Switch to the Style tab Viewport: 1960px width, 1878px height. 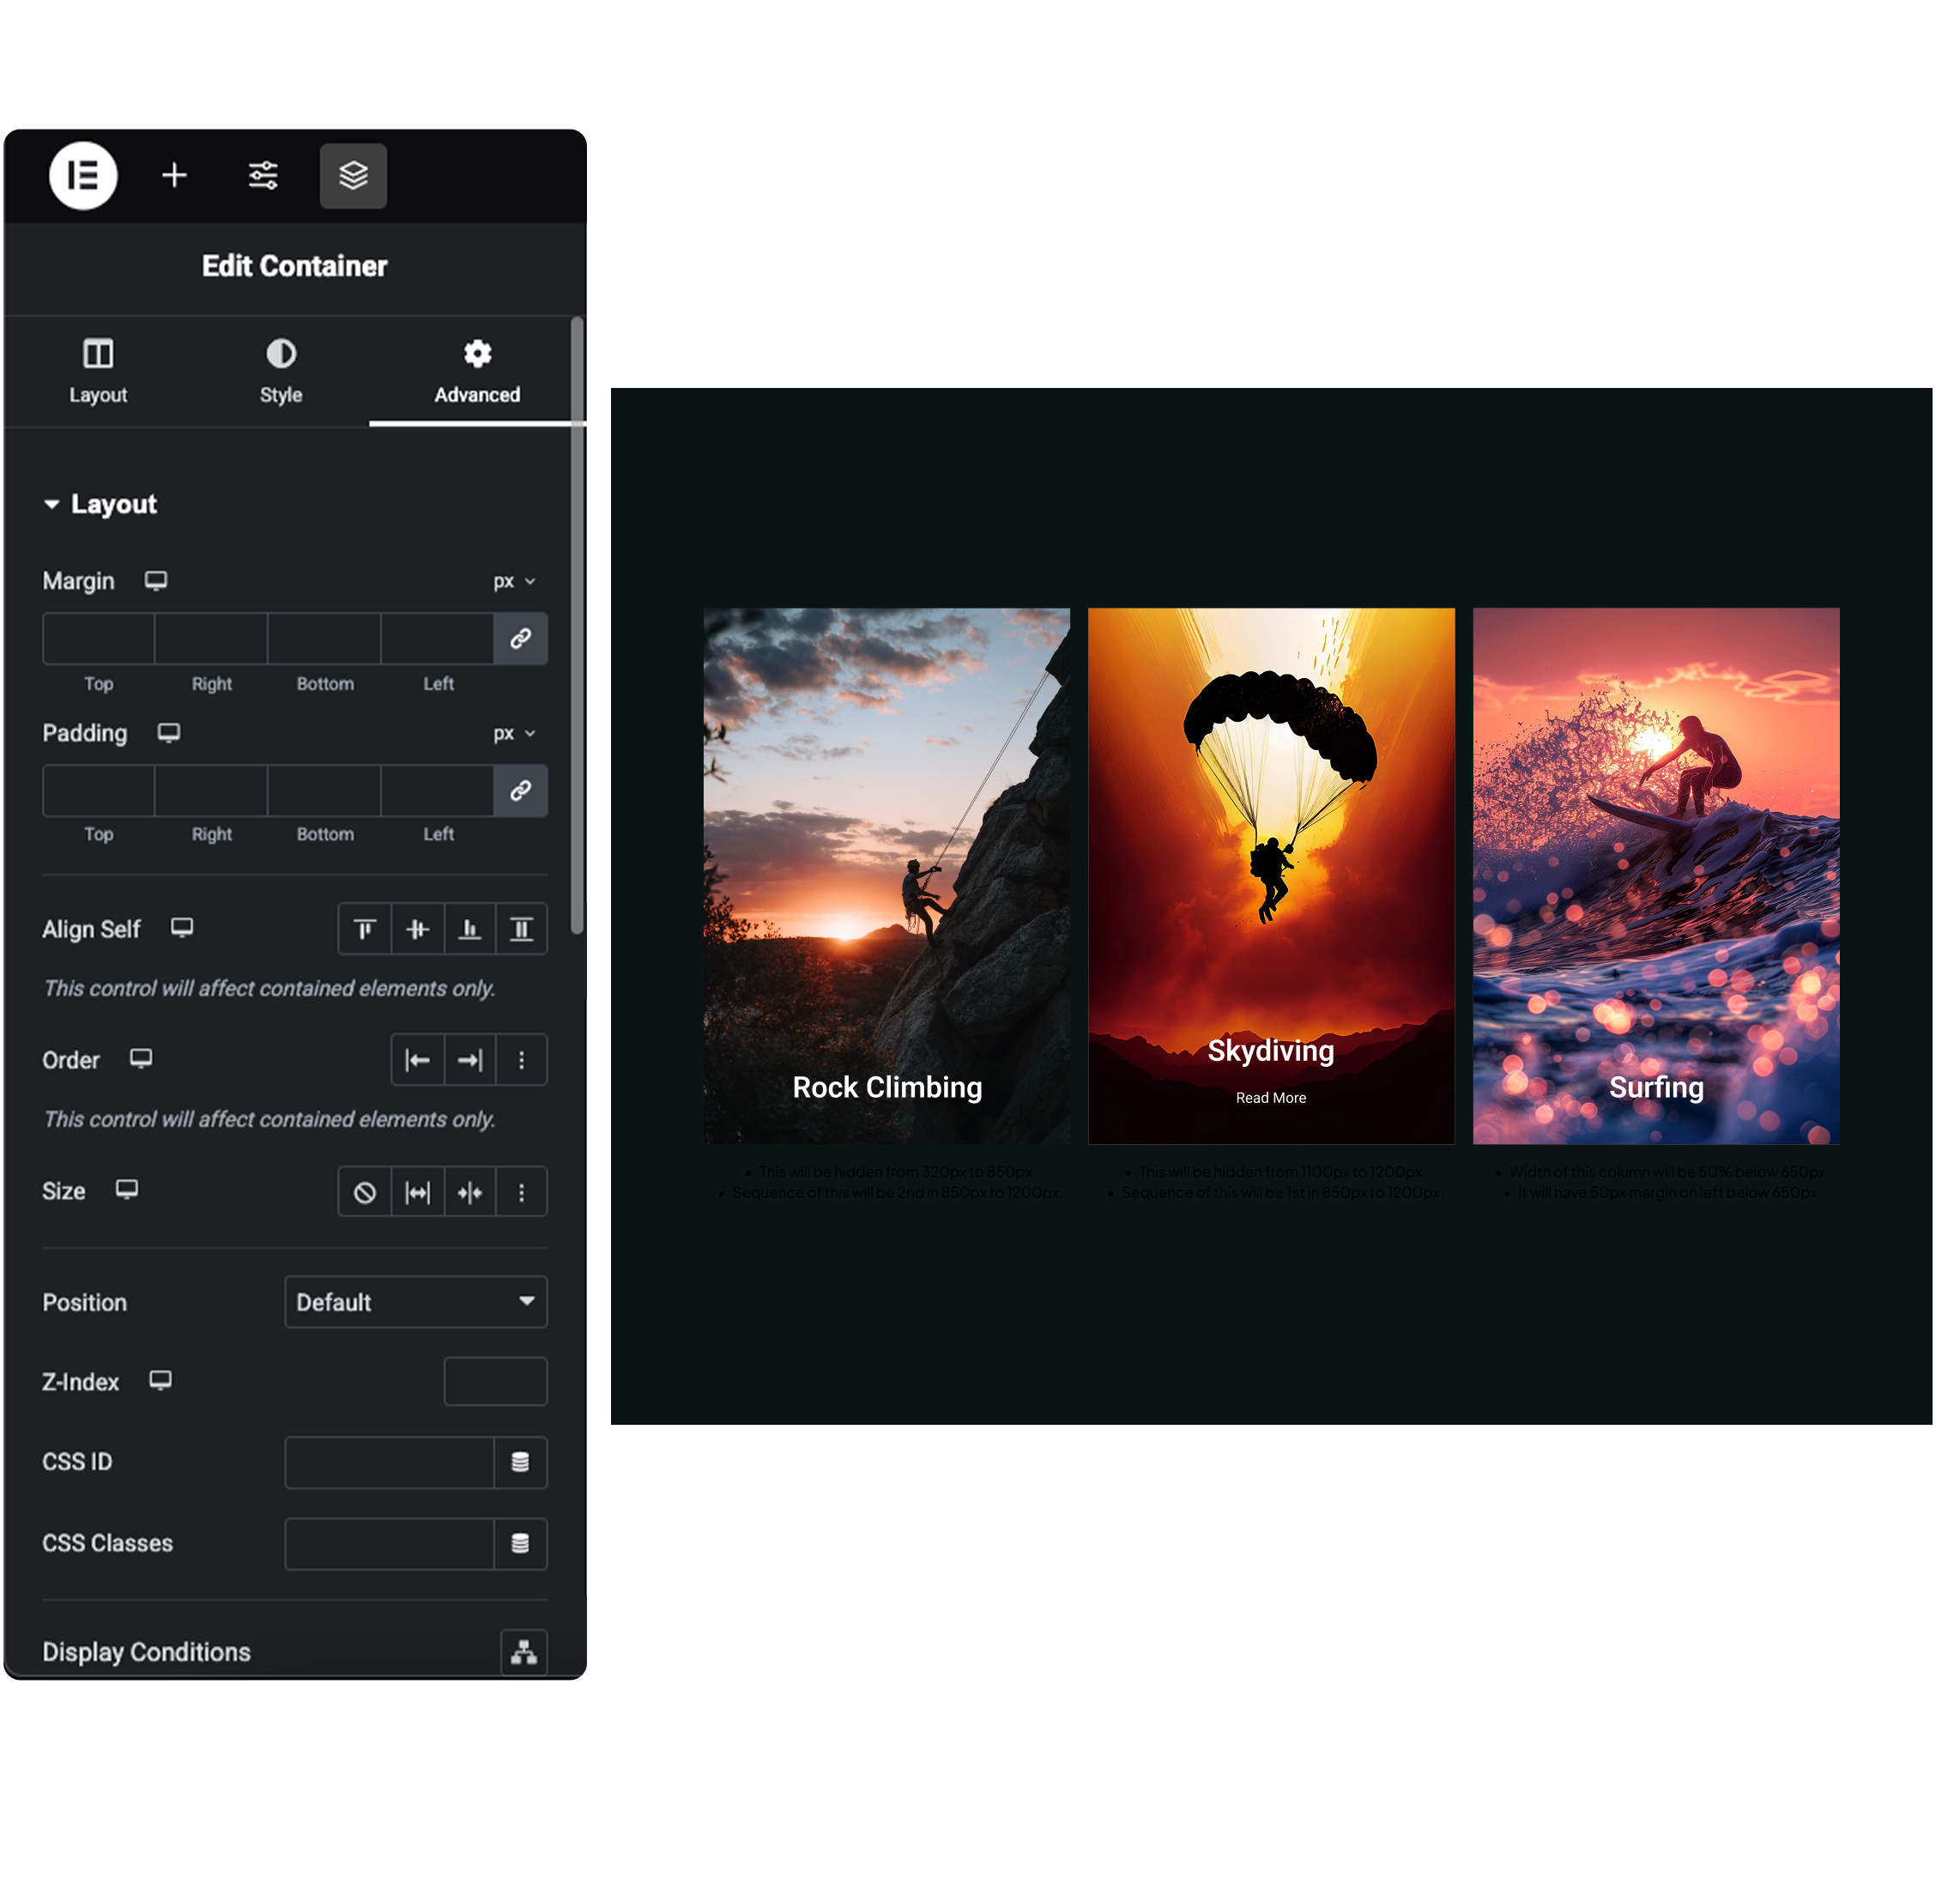(281, 372)
